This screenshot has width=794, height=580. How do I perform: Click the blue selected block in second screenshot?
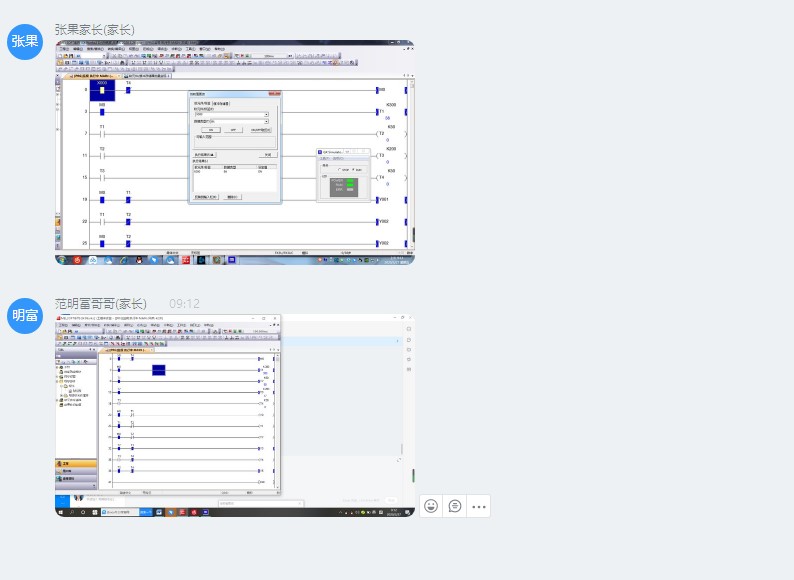click(158, 370)
